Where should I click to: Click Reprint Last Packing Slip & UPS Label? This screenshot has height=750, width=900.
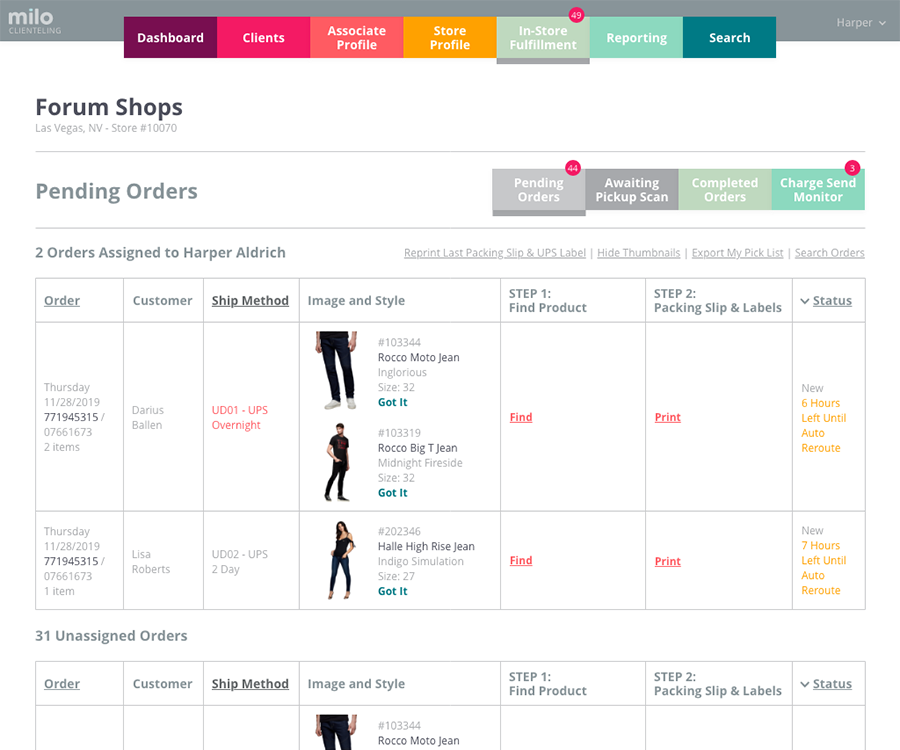[x=495, y=252]
